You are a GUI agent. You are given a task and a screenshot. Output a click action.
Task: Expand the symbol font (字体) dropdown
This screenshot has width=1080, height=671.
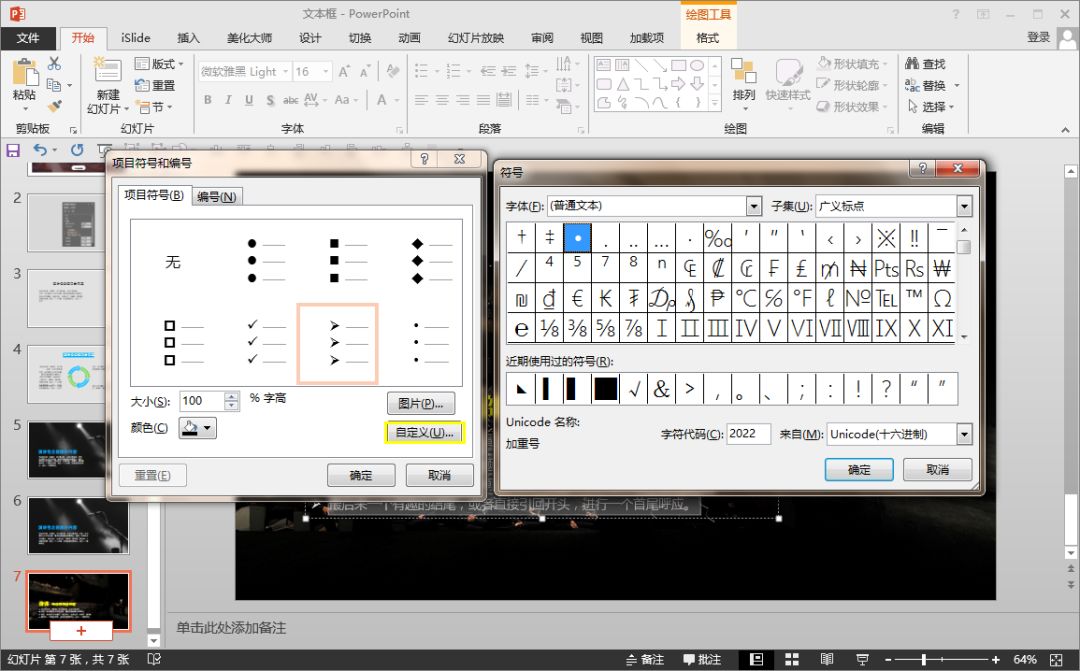[x=754, y=206]
